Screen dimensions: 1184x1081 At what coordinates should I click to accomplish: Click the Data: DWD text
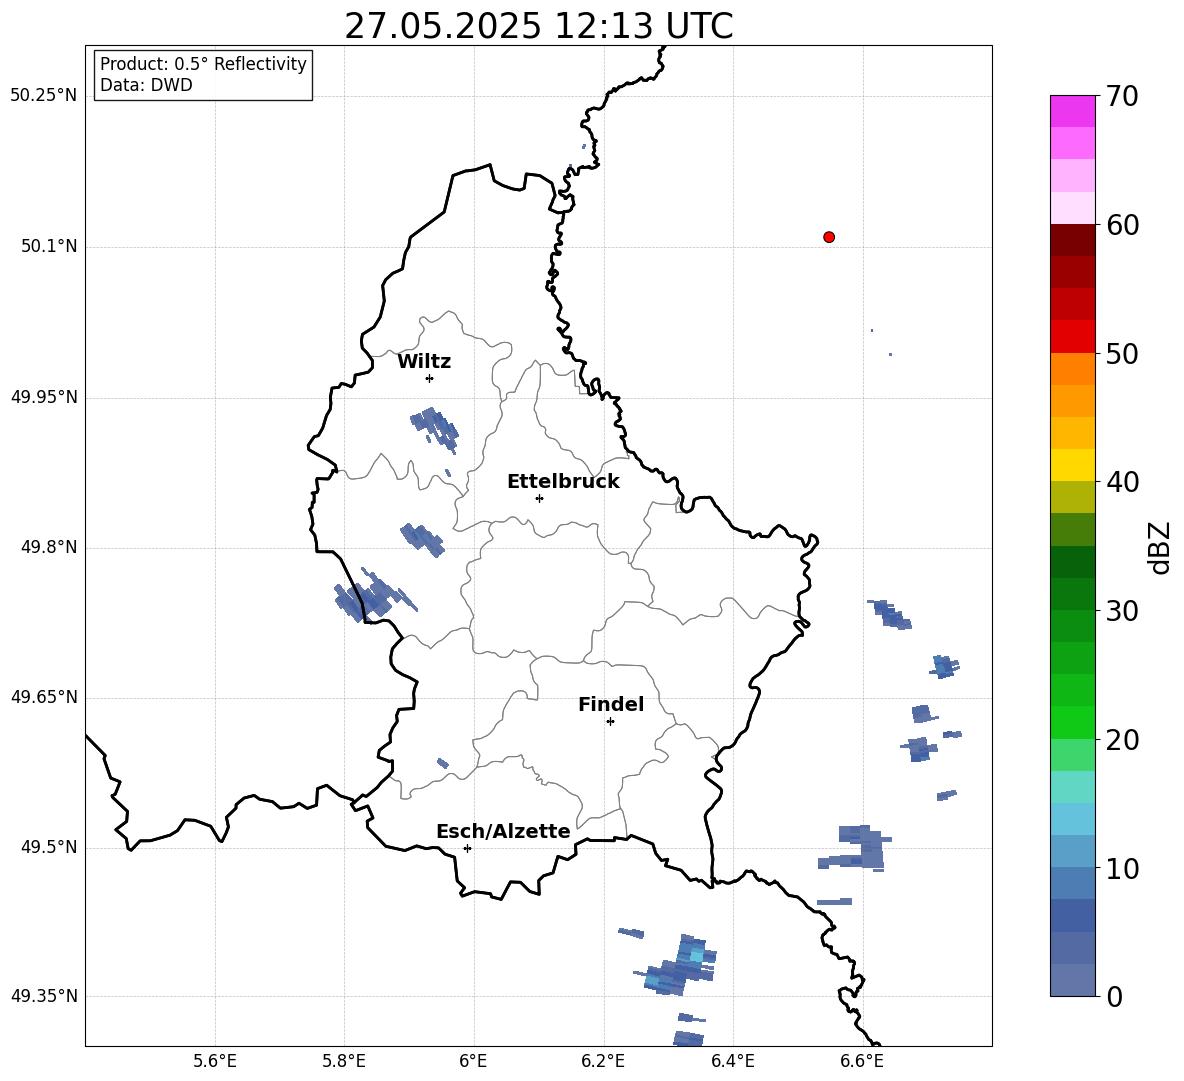pyautogui.click(x=146, y=85)
